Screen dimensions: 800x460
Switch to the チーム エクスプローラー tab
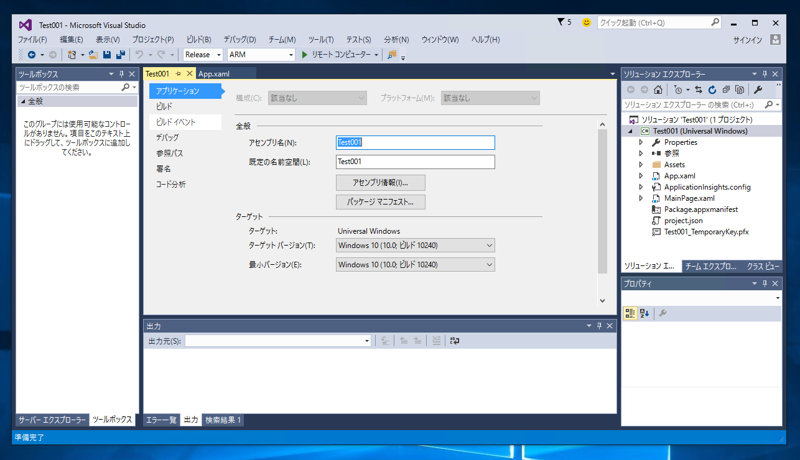[x=711, y=266]
